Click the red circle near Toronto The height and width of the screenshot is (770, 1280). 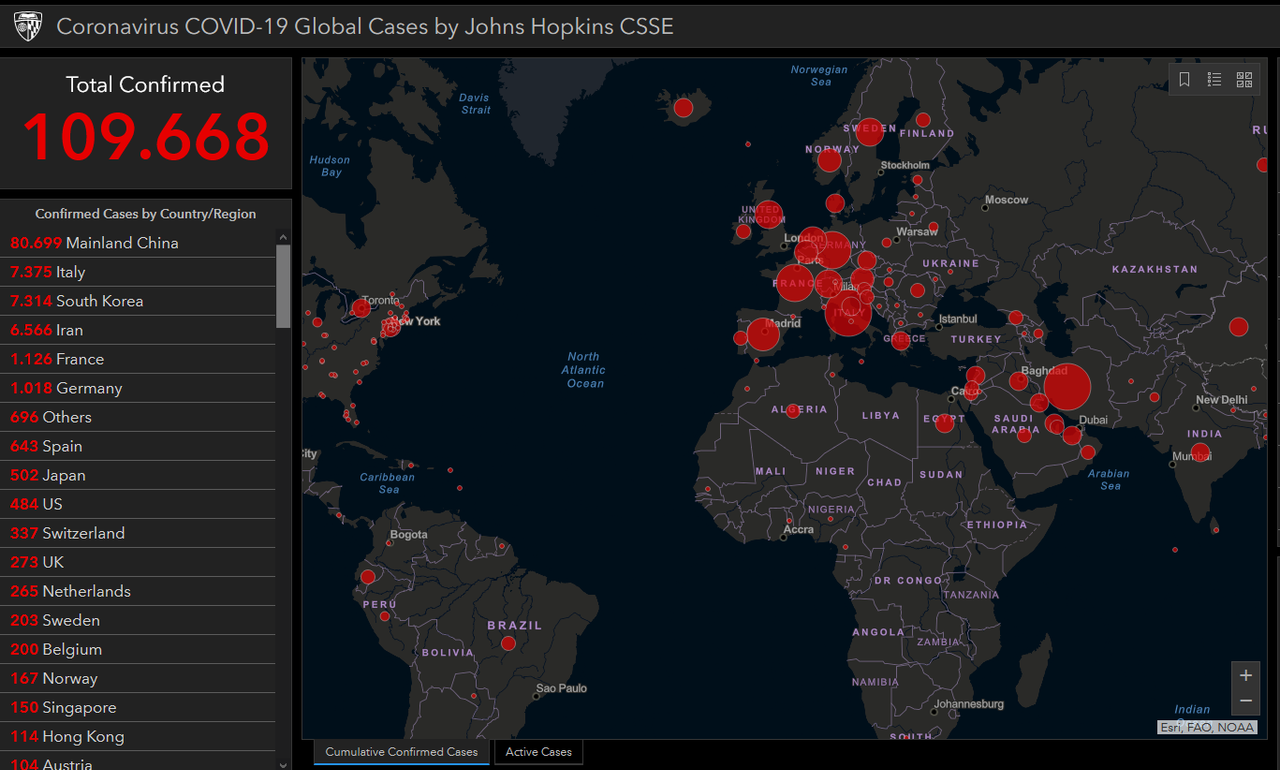pyautogui.click(x=361, y=309)
